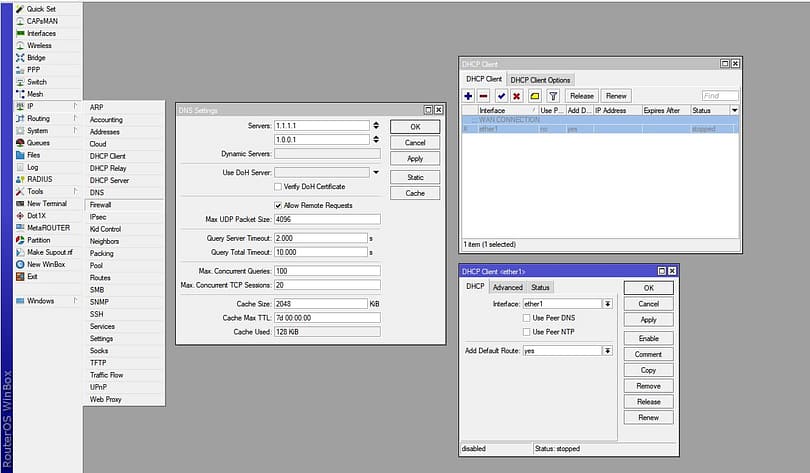The height and width of the screenshot is (473, 810).
Task: Click stepper arrows beside server 1.1.1.1
Action: pyautogui.click(x=376, y=125)
